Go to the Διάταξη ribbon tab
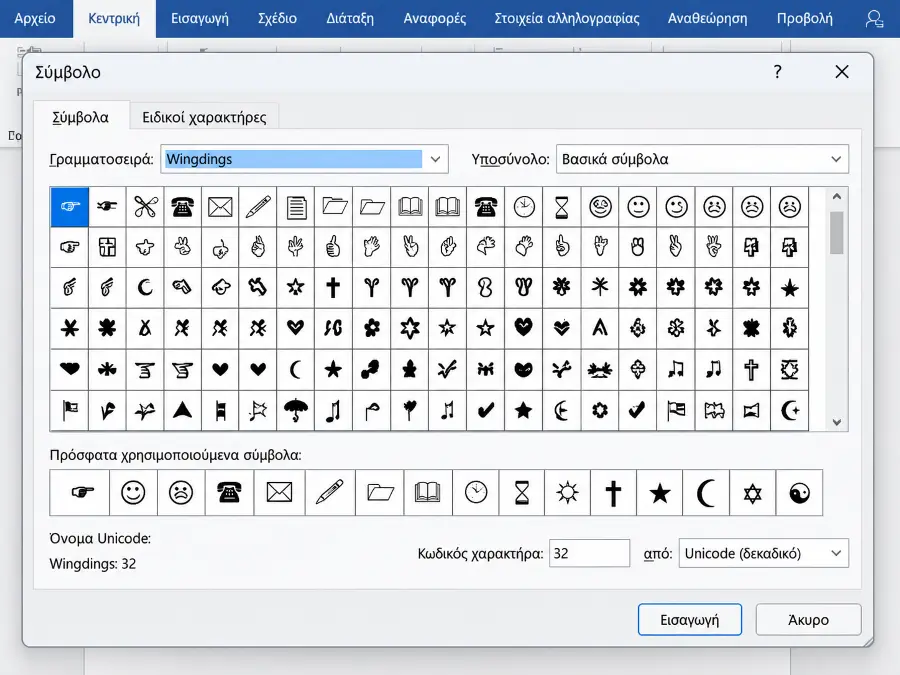Viewport: 900px width, 675px height. click(350, 18)
